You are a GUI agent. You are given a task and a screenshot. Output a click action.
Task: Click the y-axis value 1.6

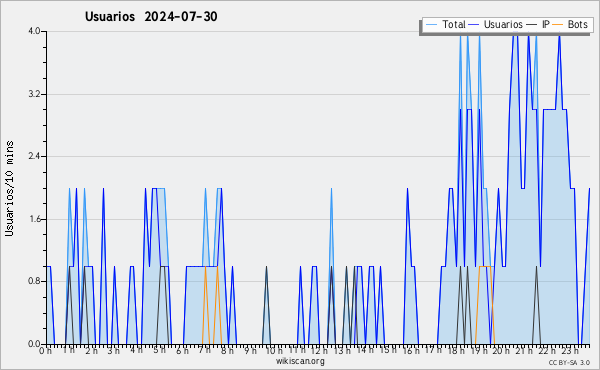(34, 219)
